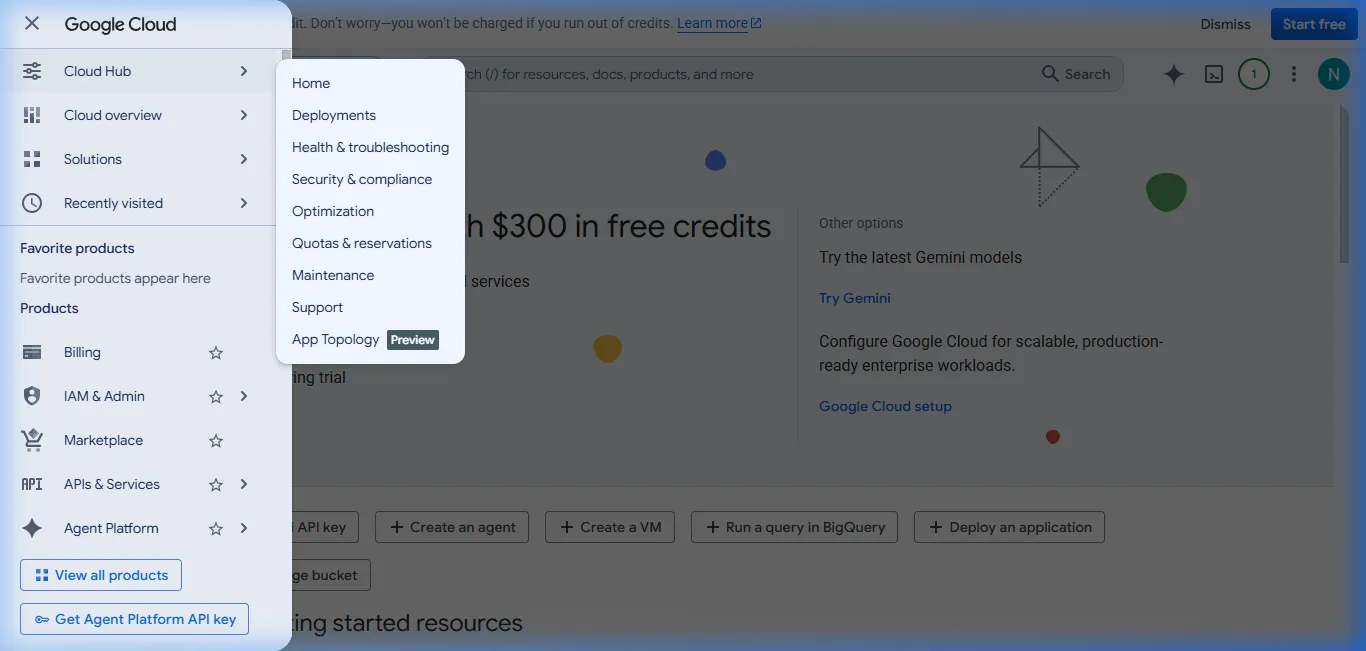Viewport: 1366px width, 651px height.
Task: Open account avatar labeled N
Action: click(1334, 74)
